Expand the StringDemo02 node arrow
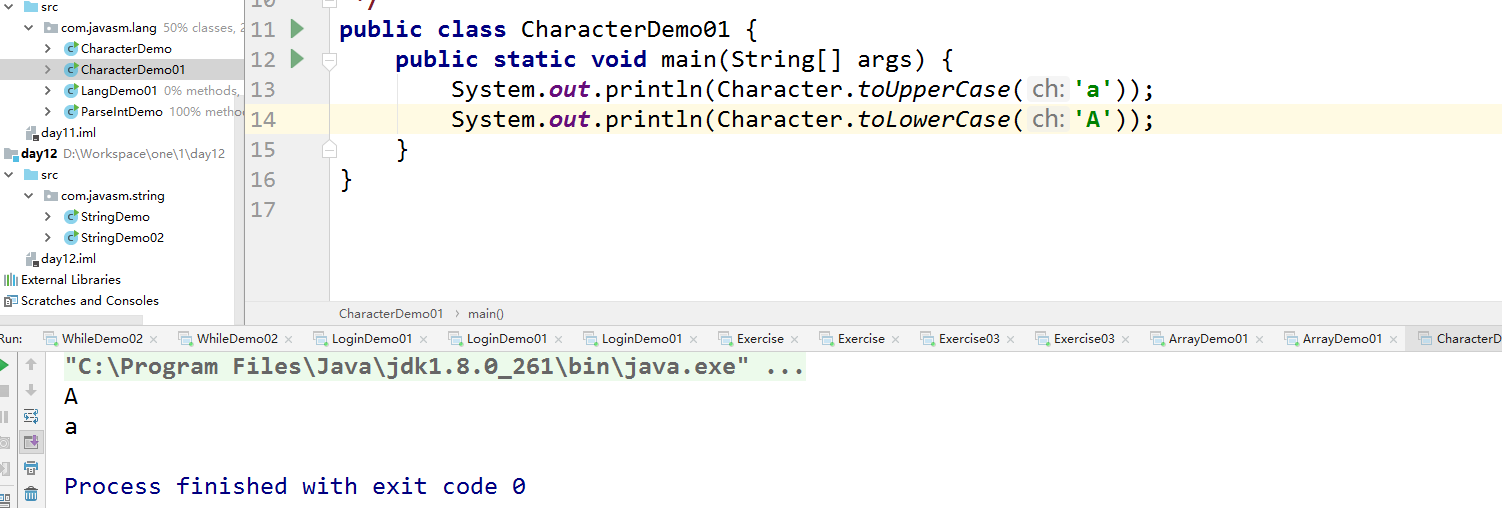Viewport: 1502px width, 508px height. point(48,238)
